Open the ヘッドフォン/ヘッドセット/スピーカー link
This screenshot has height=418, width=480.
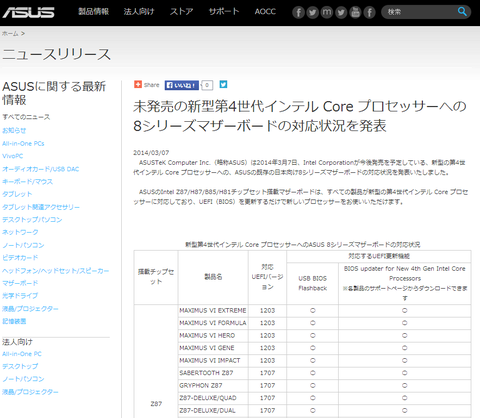[x=56, y=271]
